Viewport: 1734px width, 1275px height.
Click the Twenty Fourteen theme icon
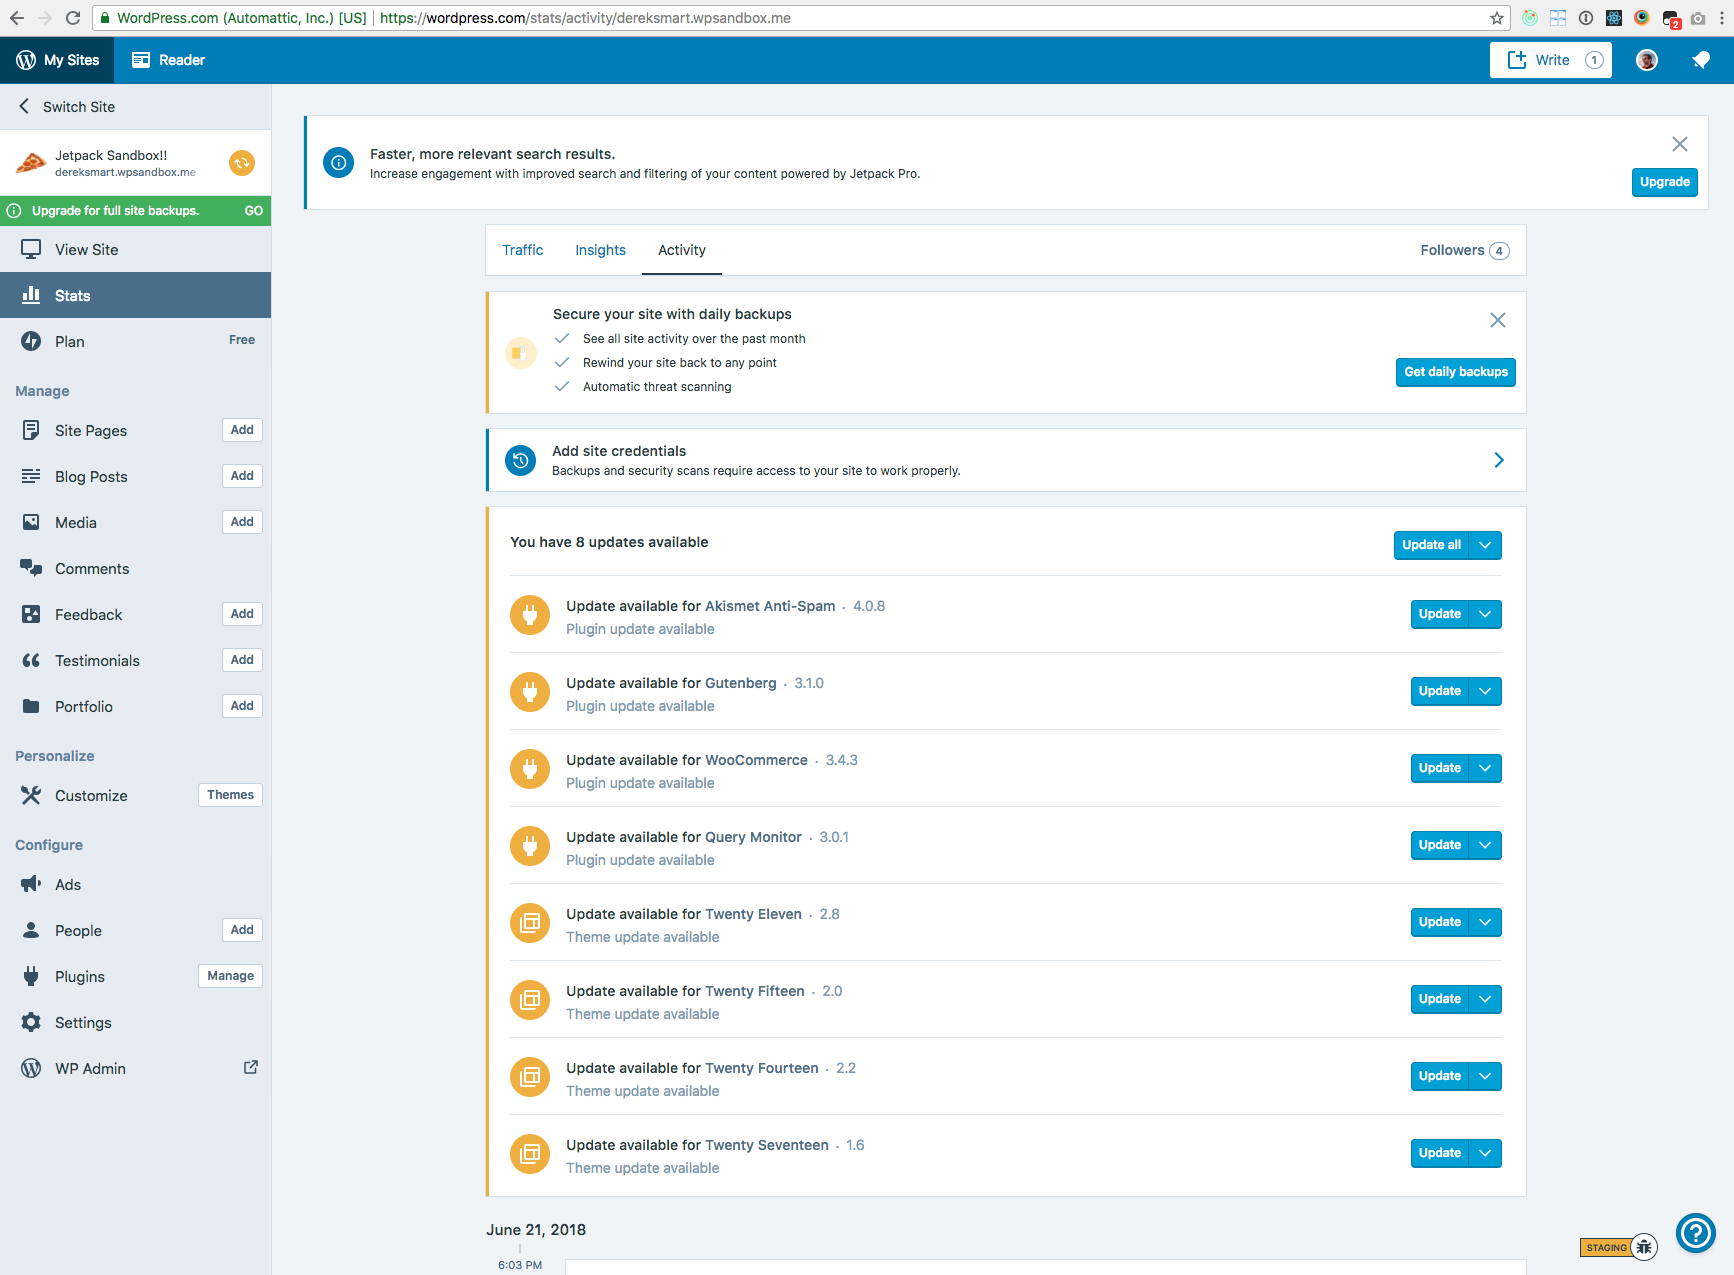click(x=530, y=1077)
